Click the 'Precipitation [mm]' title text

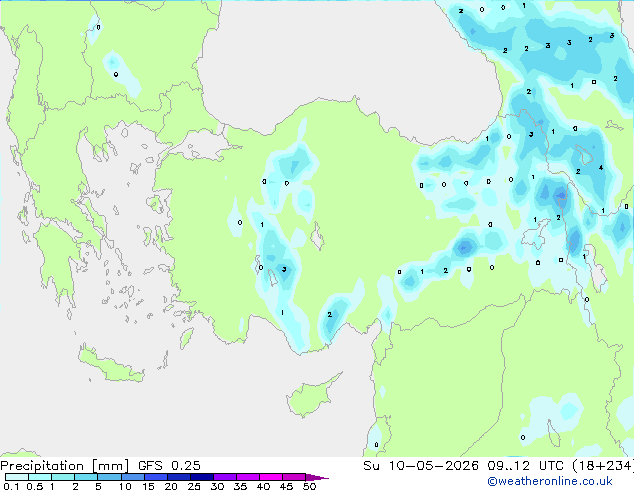point(65,466)
